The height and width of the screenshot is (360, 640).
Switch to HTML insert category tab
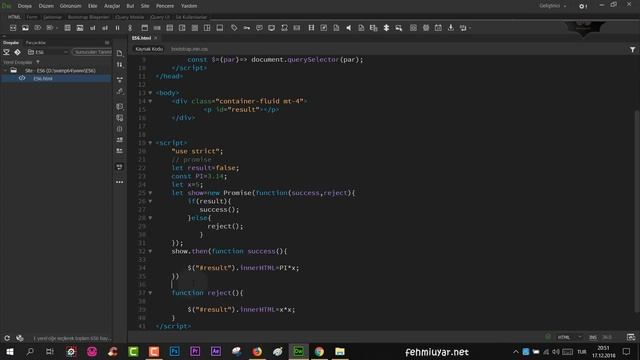14,17
